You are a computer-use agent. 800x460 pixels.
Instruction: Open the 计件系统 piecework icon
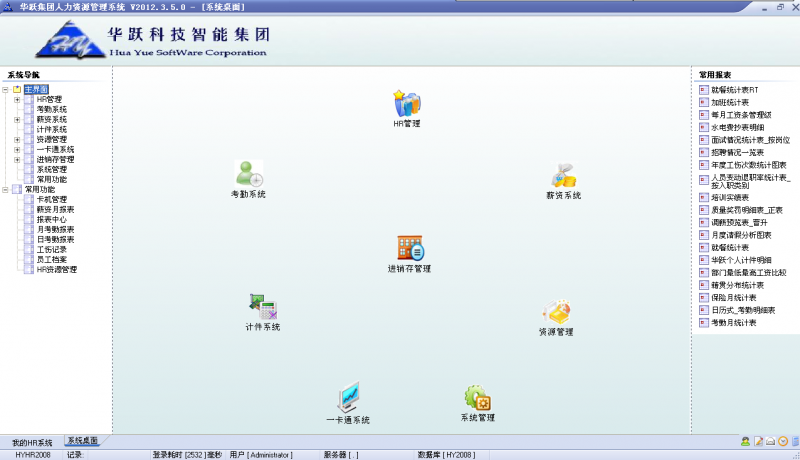[262, 307]
